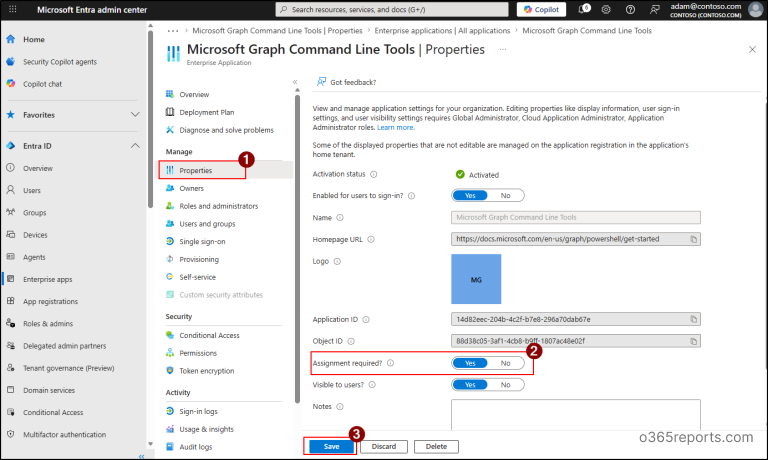Open app Conditional Access under Security

(x=209, y=335)
